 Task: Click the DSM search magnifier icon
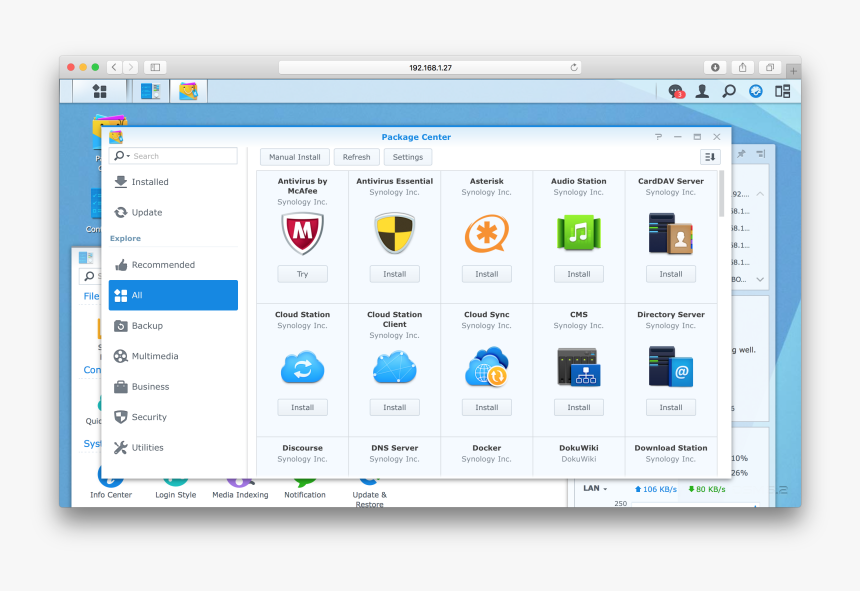tap(729, 91)
